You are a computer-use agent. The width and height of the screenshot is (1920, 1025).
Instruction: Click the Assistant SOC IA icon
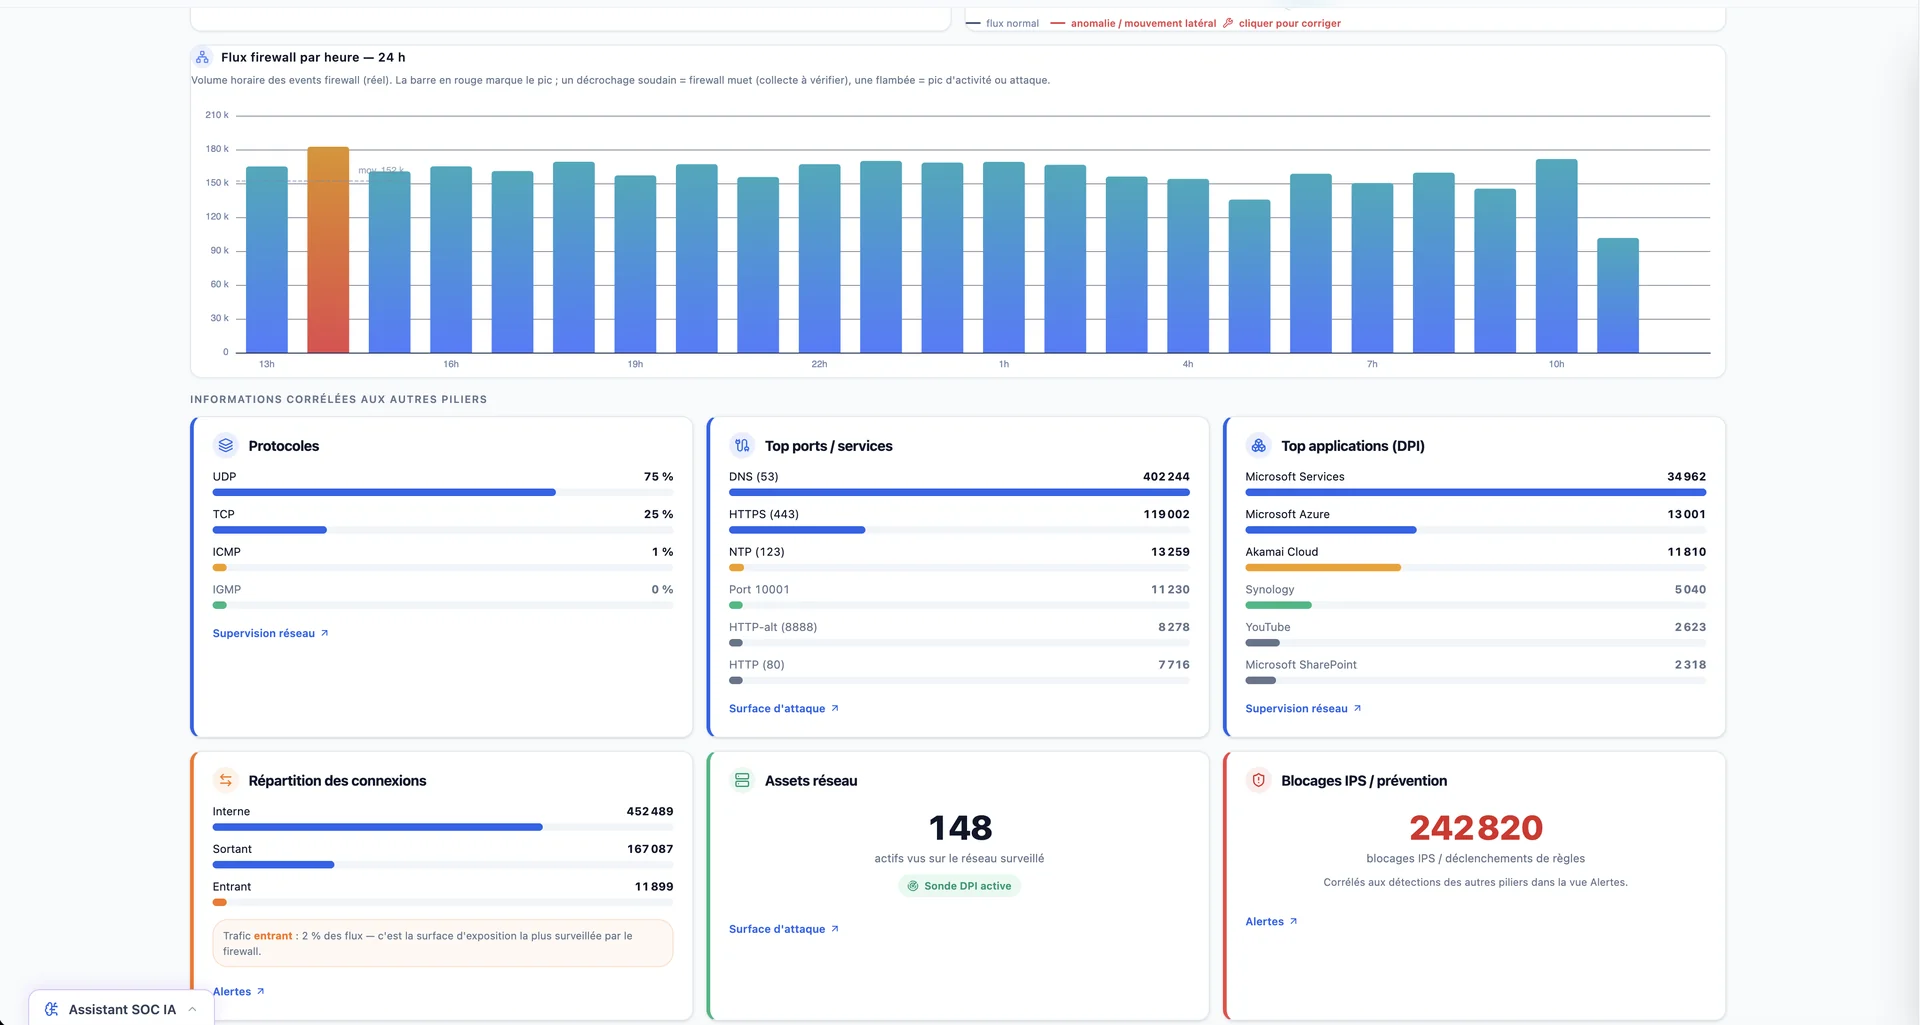[x=52, y=1009]
